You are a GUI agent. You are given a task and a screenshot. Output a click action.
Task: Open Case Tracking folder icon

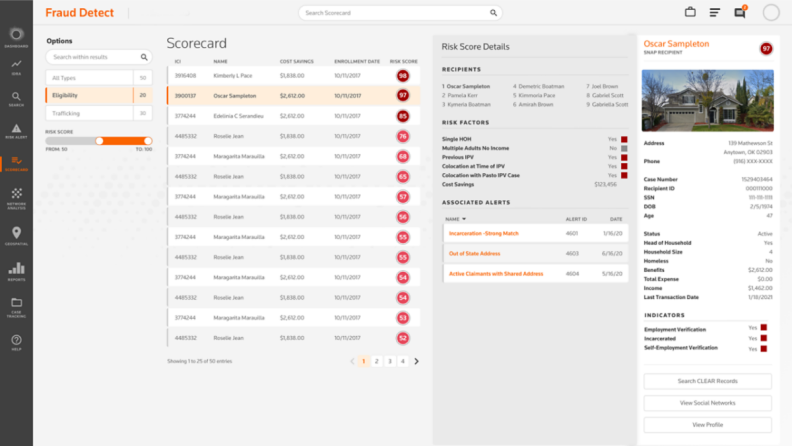[16, 304]
